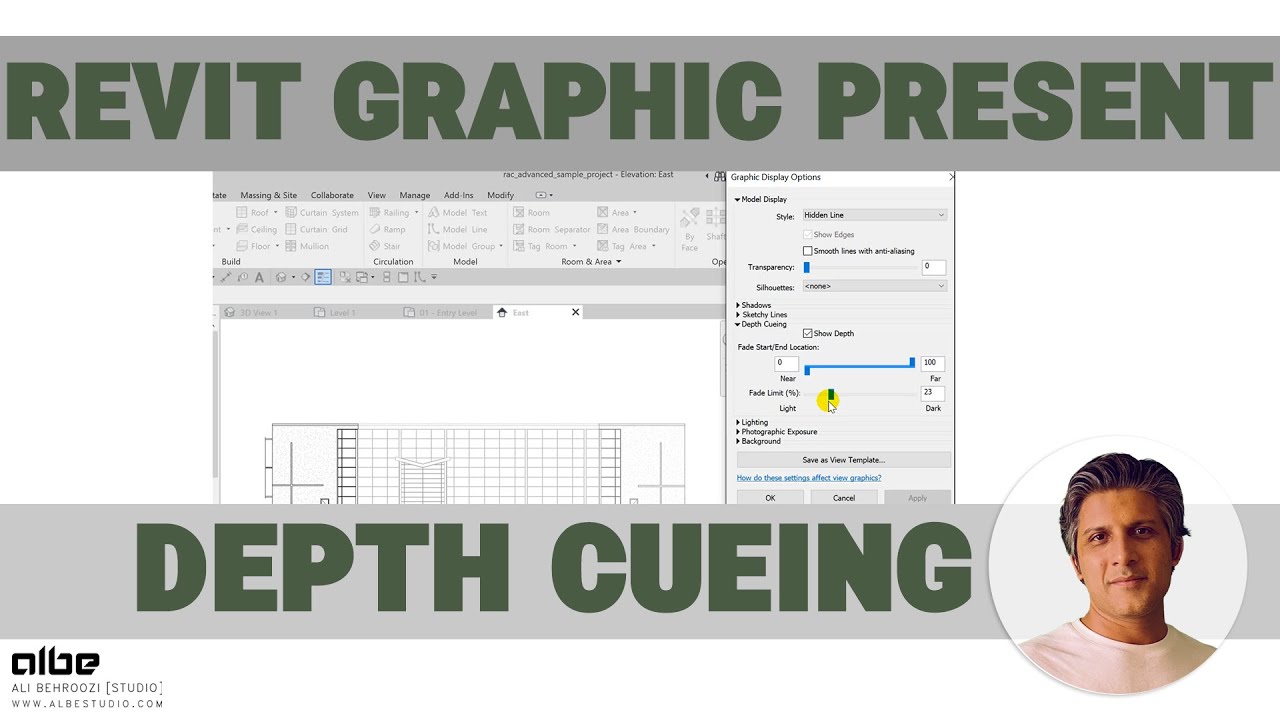Click the Transparency slider handle
Image resolution: width=1280 pixels, height=720 pixels.
pos(806,267)
